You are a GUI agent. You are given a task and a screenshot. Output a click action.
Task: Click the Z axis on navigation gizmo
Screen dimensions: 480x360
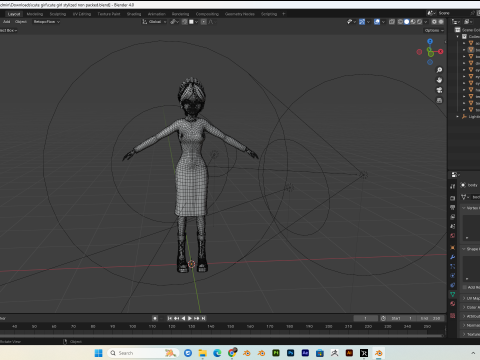(430, 41)
